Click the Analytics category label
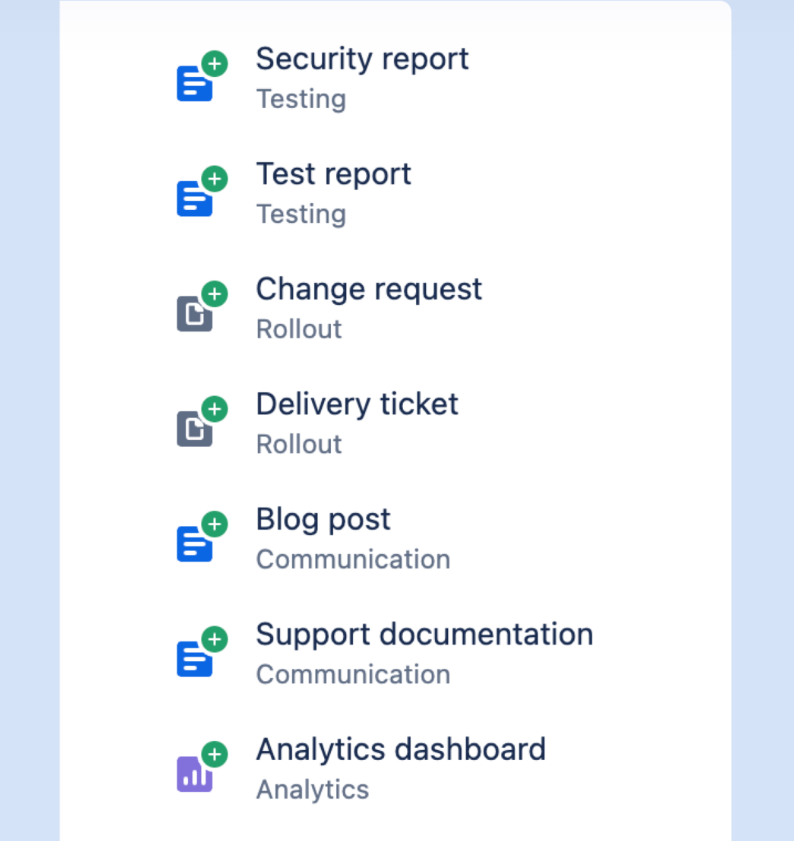Image resolution: width=794 pixels, height=841 pixels. pyautogui.click(x=312, y=789)
